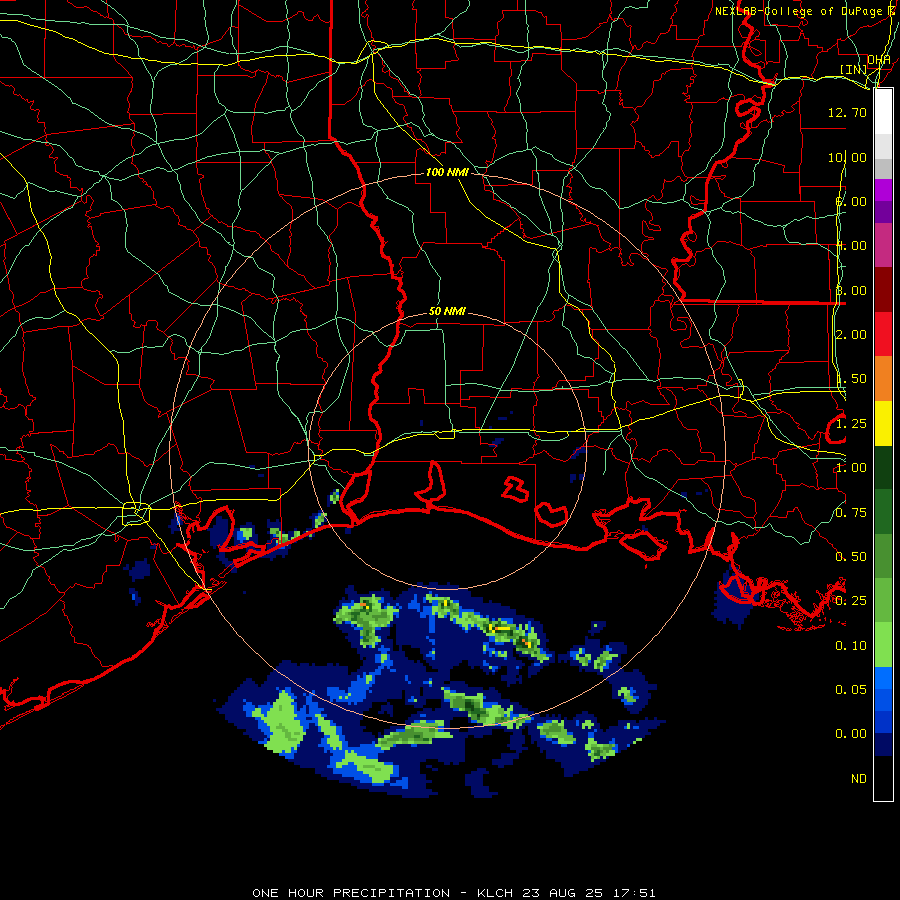Image resolution: width=900 pixels, height=900 pixels.
Task: Select the dark red legend swatch
Action: click(883, 290)
